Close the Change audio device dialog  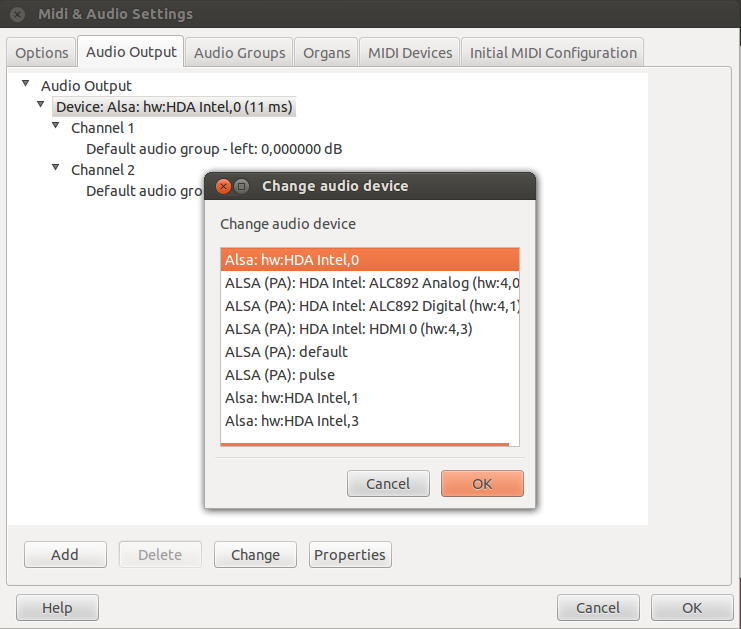pos(223,186)
